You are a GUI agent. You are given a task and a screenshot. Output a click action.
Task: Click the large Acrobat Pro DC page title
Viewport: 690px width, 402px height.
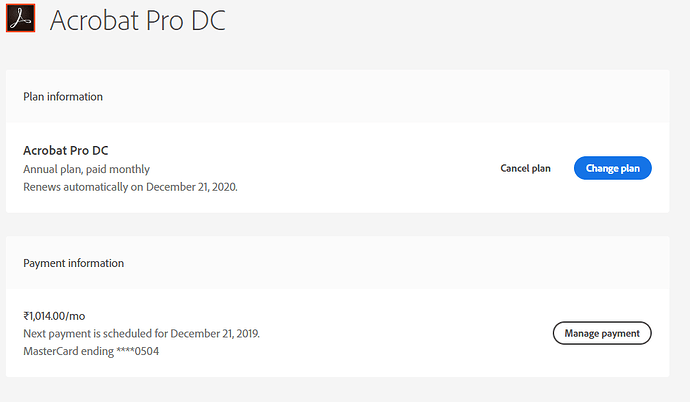pos(137,19)
